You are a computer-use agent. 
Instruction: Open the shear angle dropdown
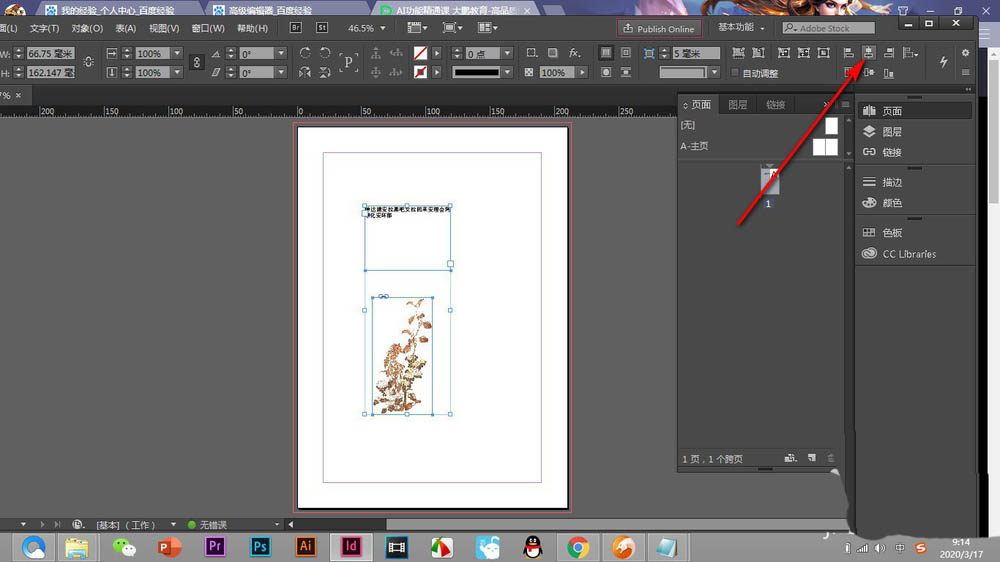281,72
